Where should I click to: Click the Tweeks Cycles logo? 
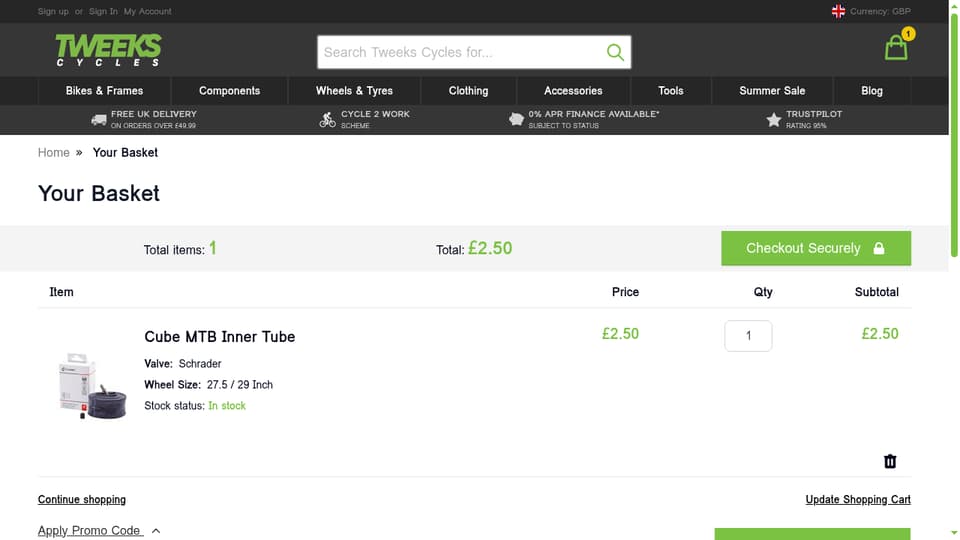[108, 50]
